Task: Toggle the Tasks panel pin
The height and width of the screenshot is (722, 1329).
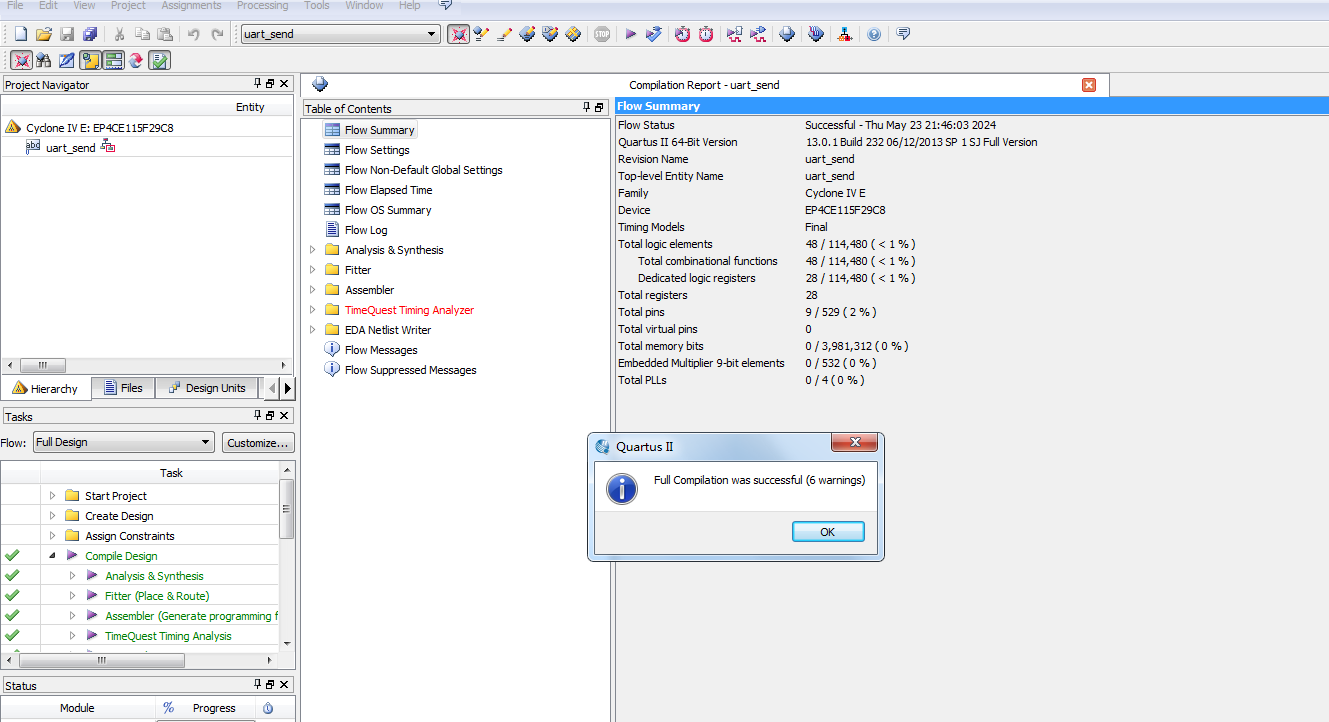Action: click(257, 416)
